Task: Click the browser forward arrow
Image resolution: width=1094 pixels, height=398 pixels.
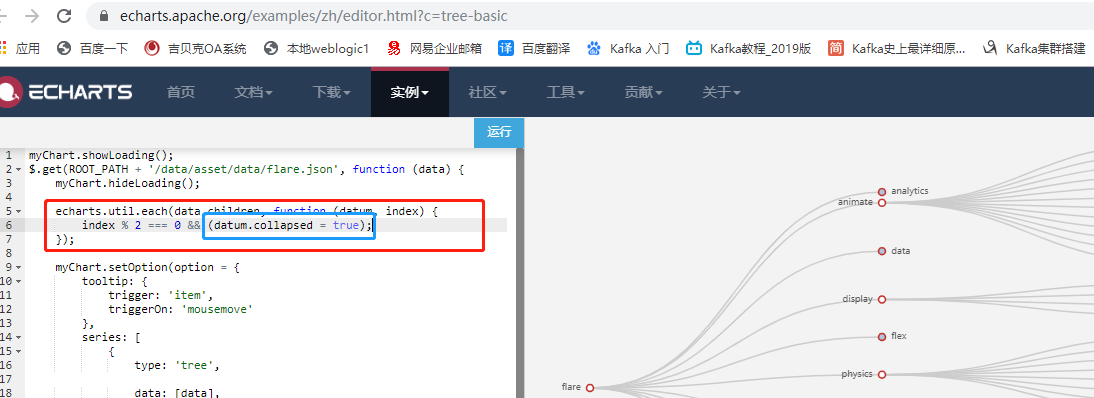Action: (32, 15)
